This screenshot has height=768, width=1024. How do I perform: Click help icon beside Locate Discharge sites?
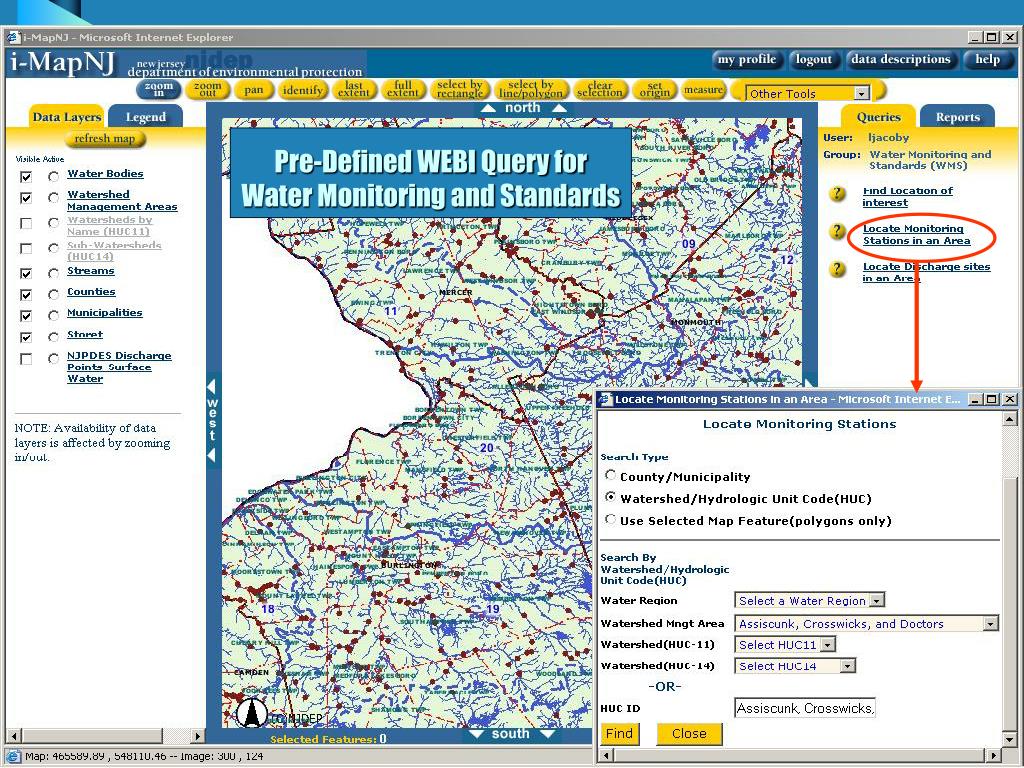pos(837,268)
